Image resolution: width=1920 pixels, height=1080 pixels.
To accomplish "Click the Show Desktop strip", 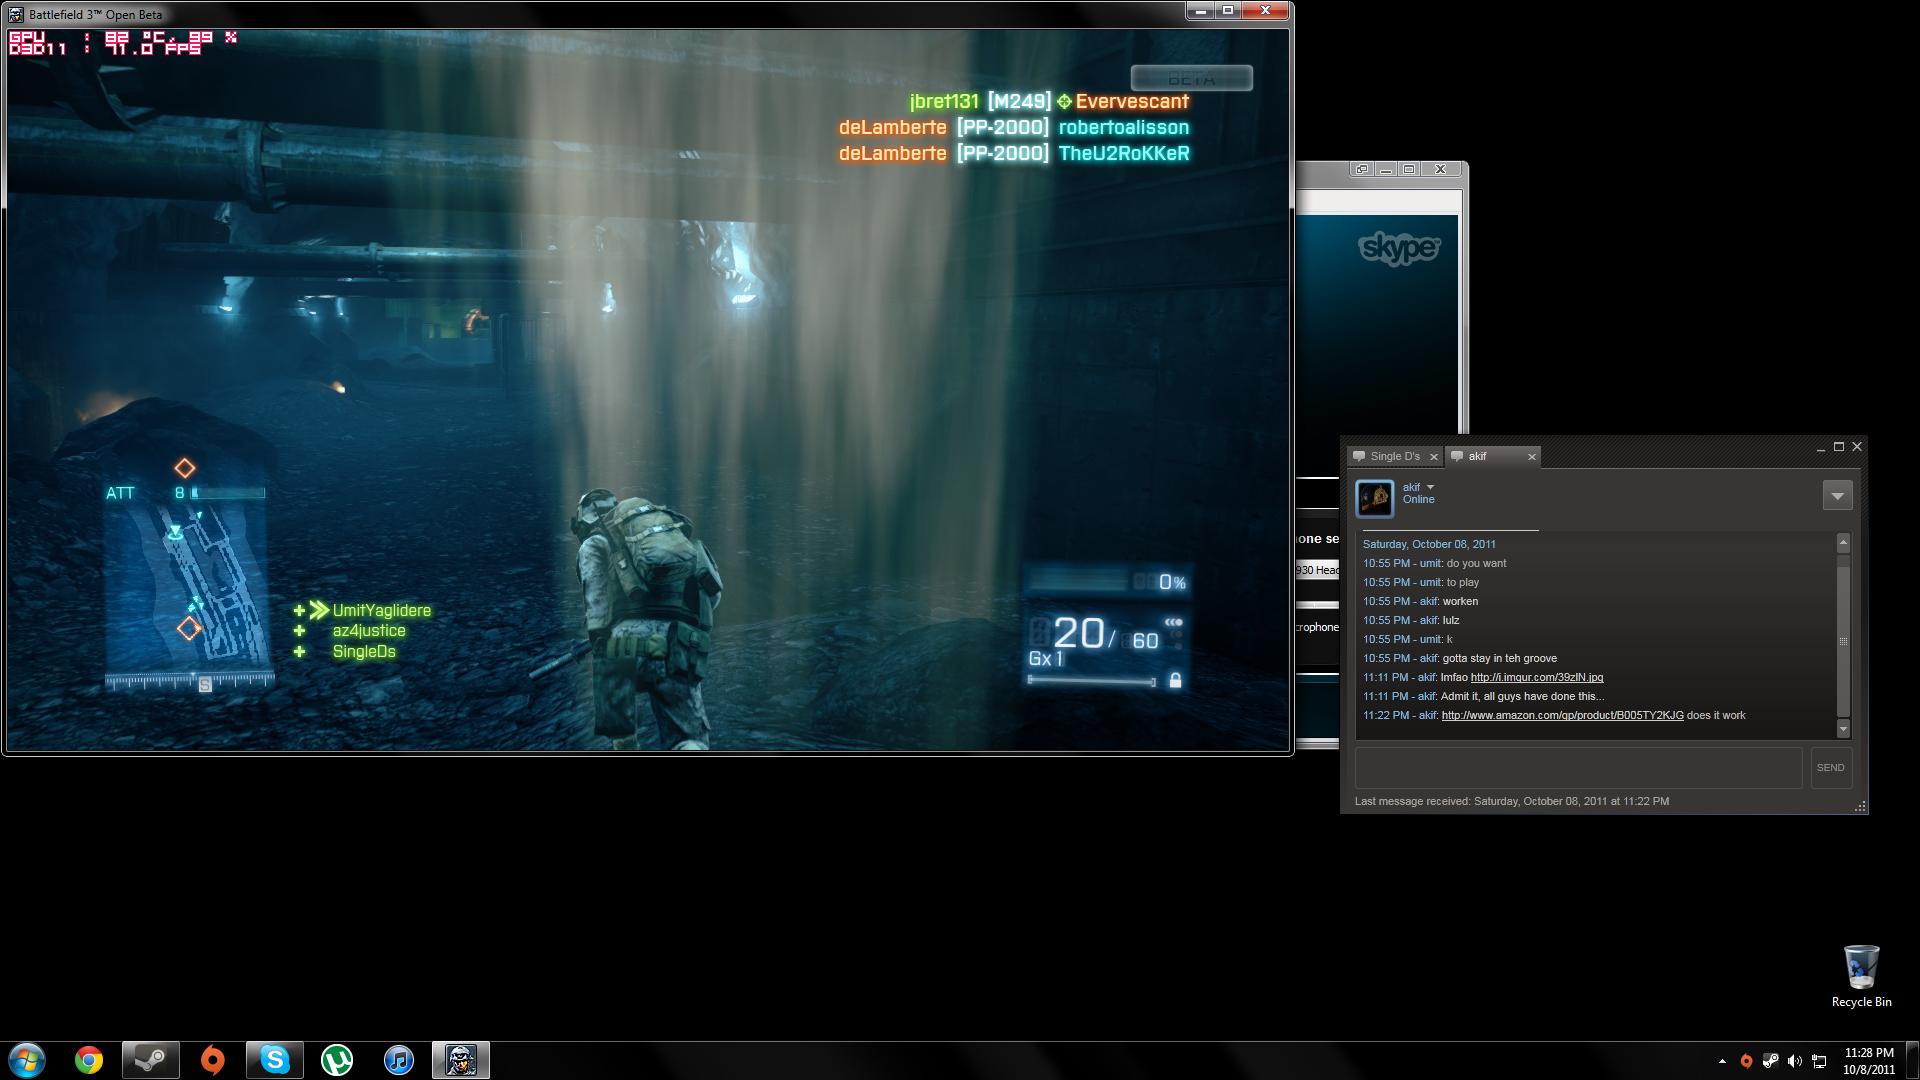I will (1912, 1060).
